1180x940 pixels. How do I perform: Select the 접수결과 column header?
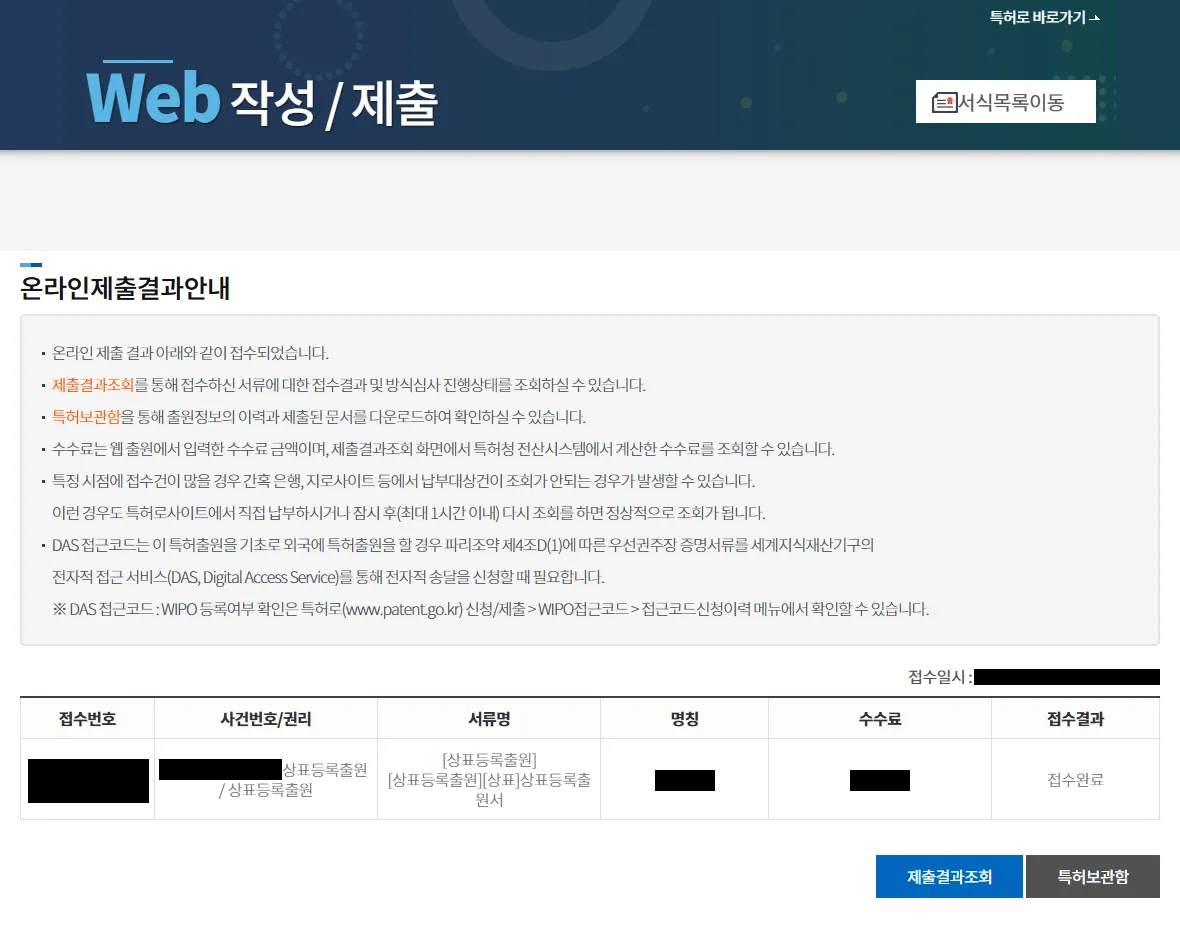[1075, 719]
